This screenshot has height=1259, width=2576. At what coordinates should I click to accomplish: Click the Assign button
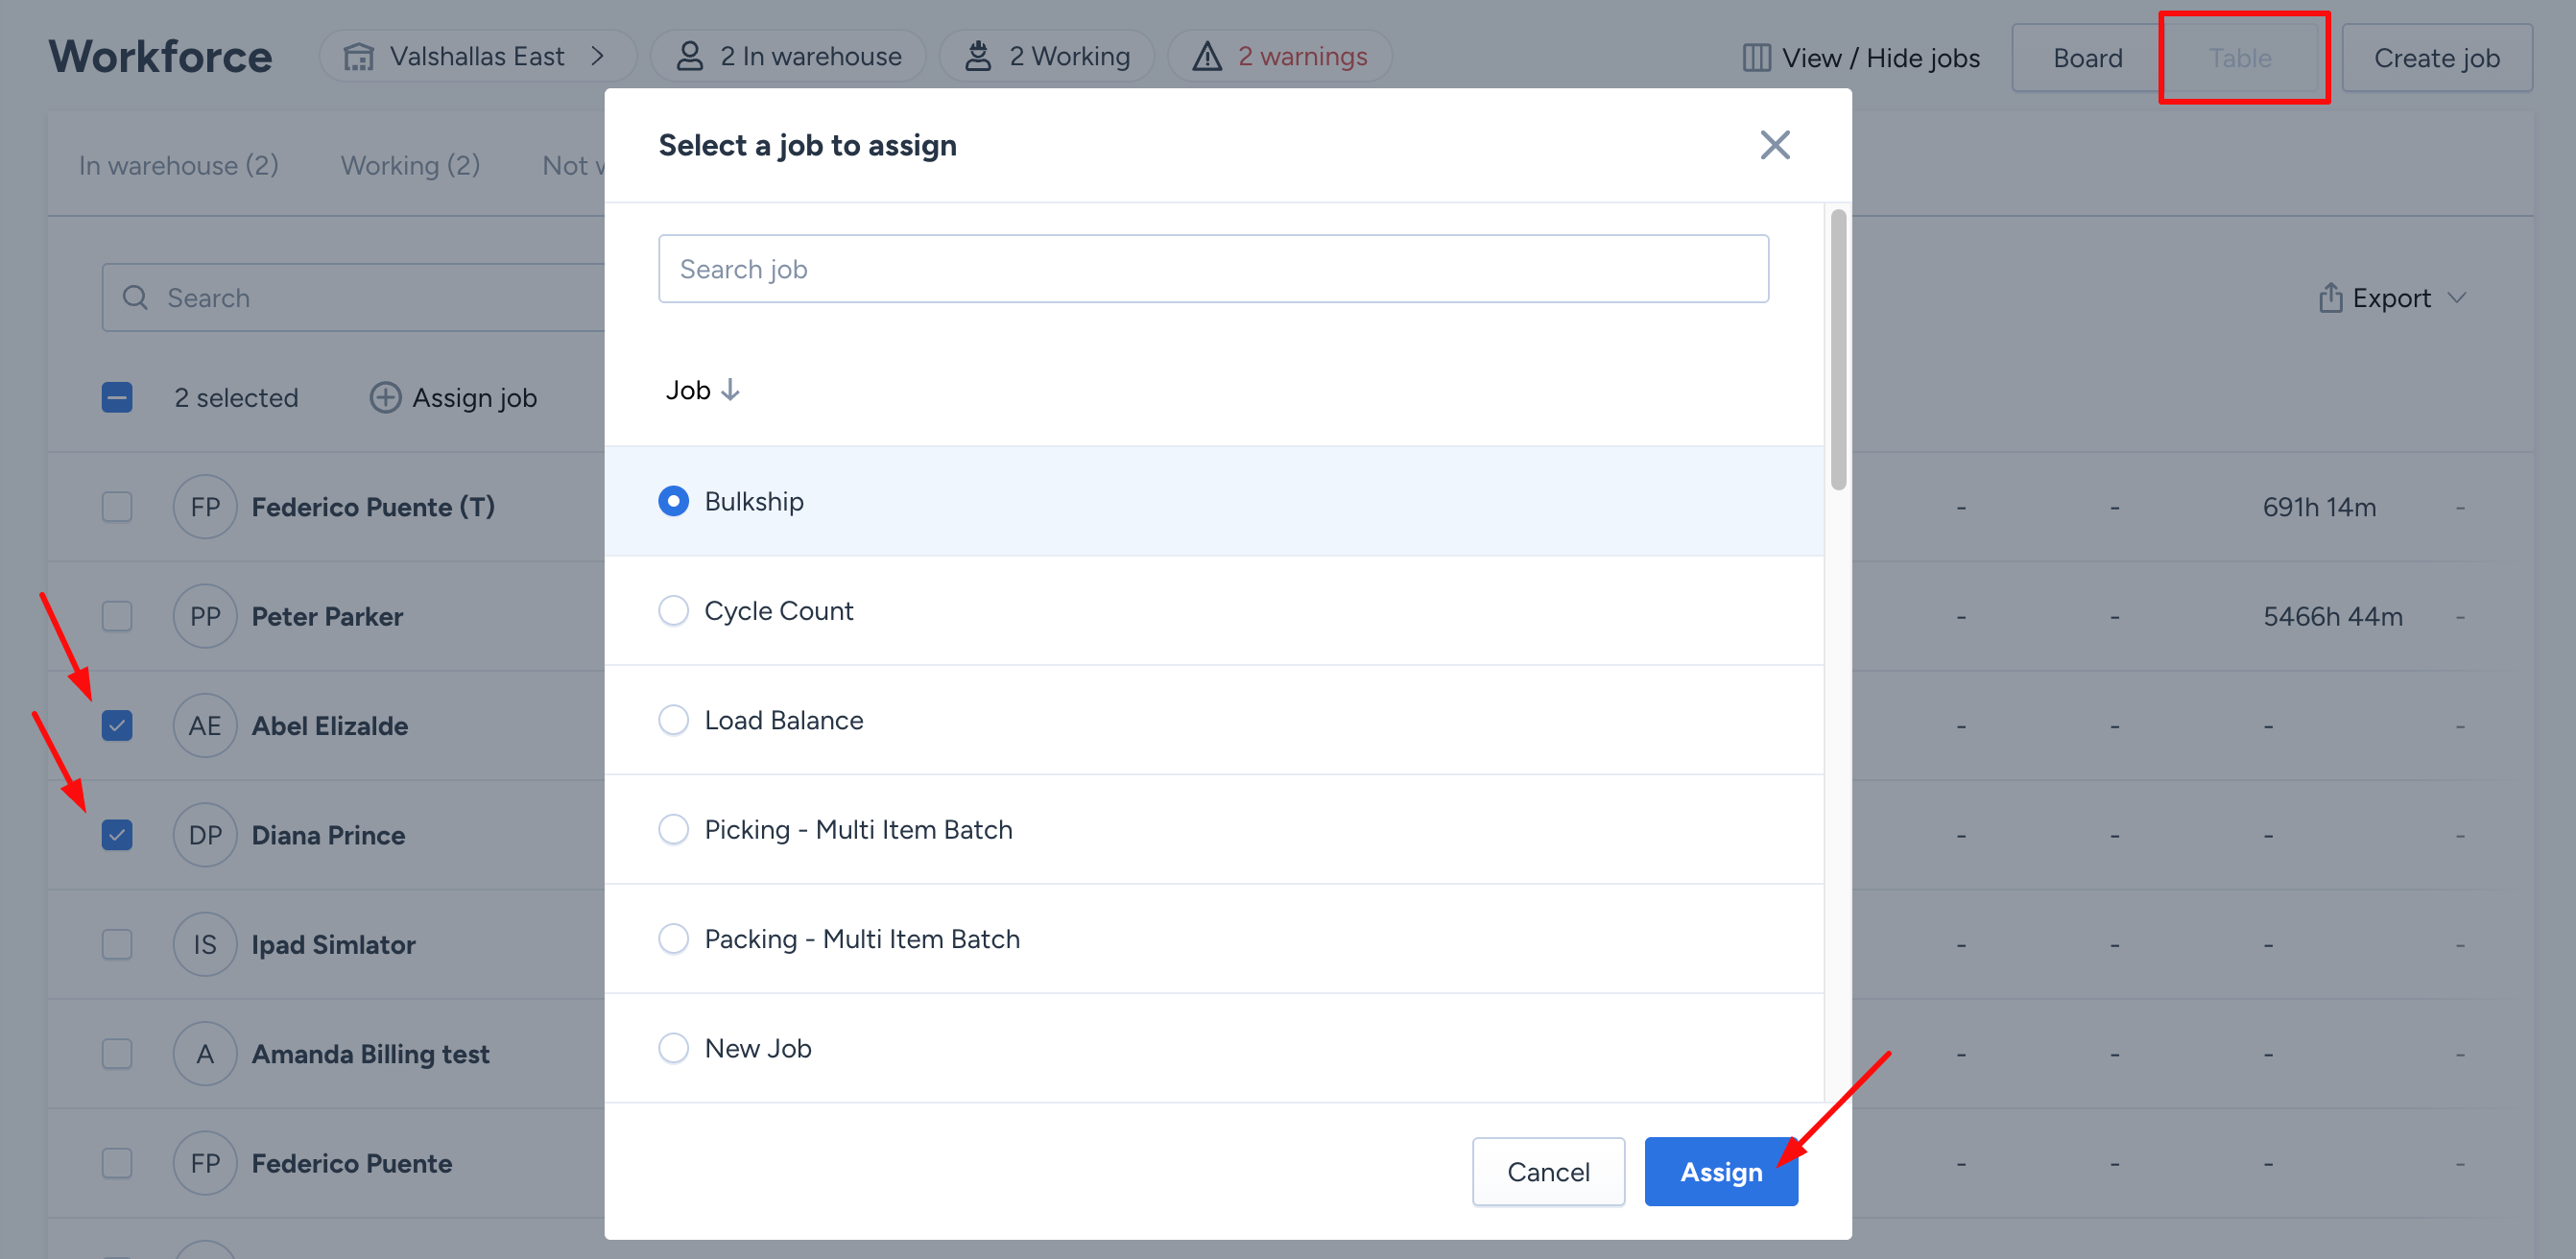tap(1721, 1172)
